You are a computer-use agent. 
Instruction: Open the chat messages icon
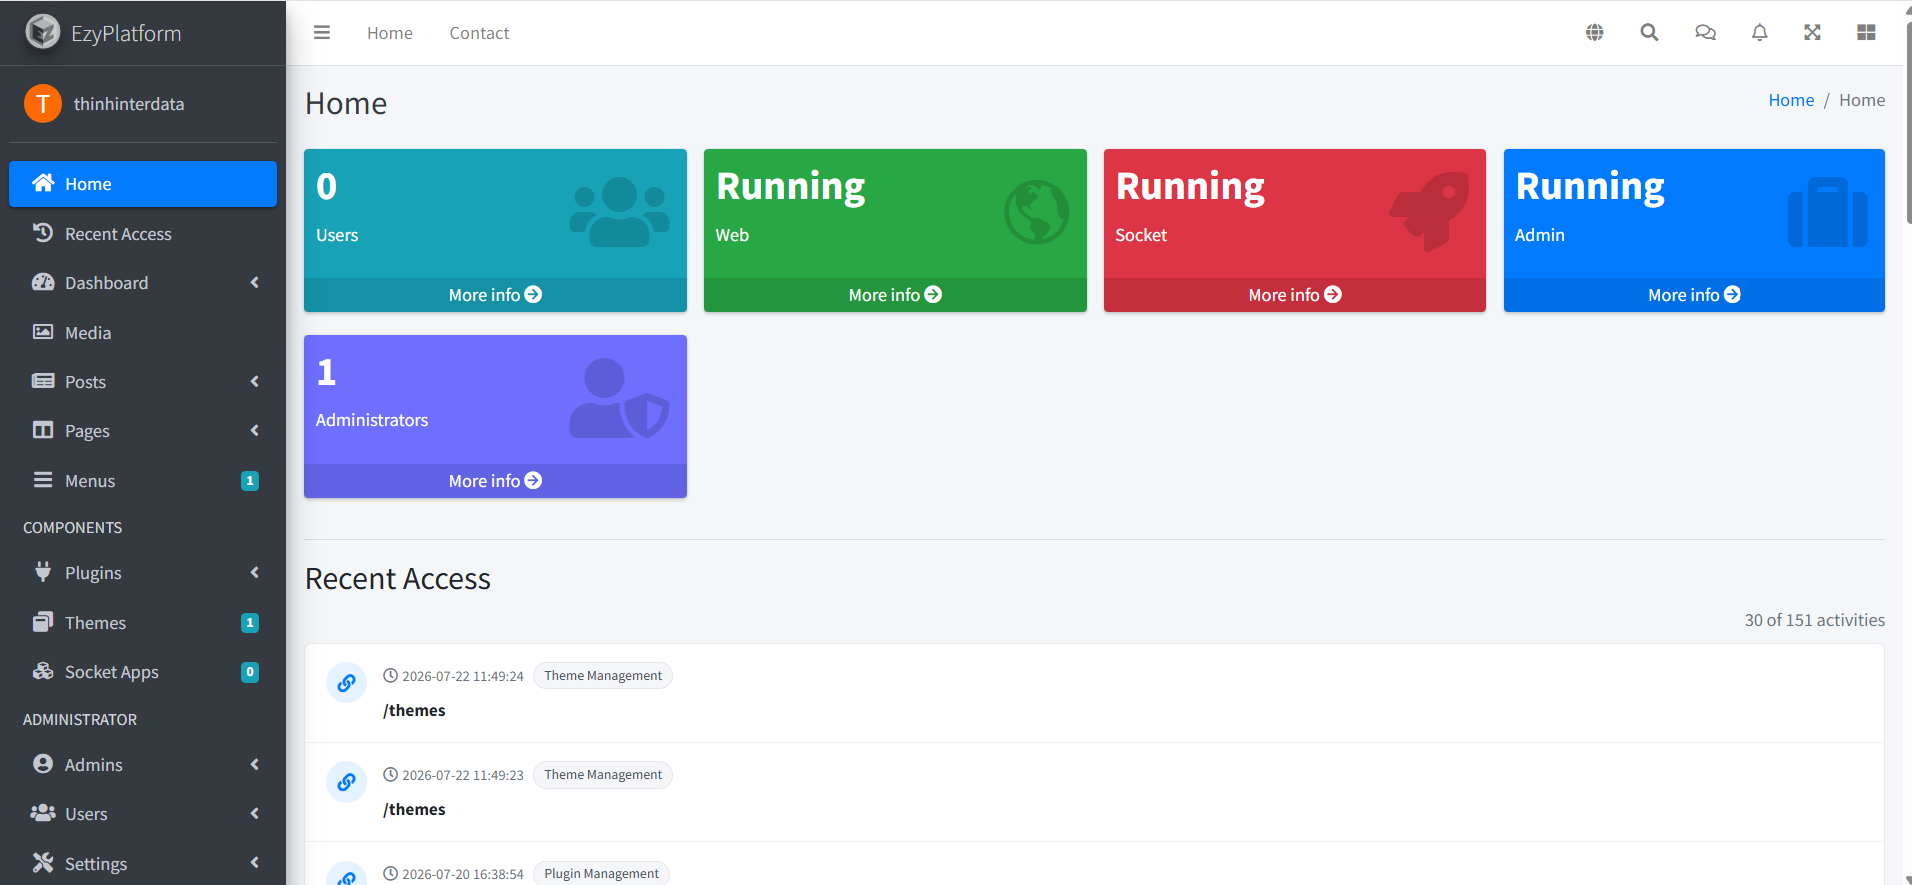(x=1705, y=33)
